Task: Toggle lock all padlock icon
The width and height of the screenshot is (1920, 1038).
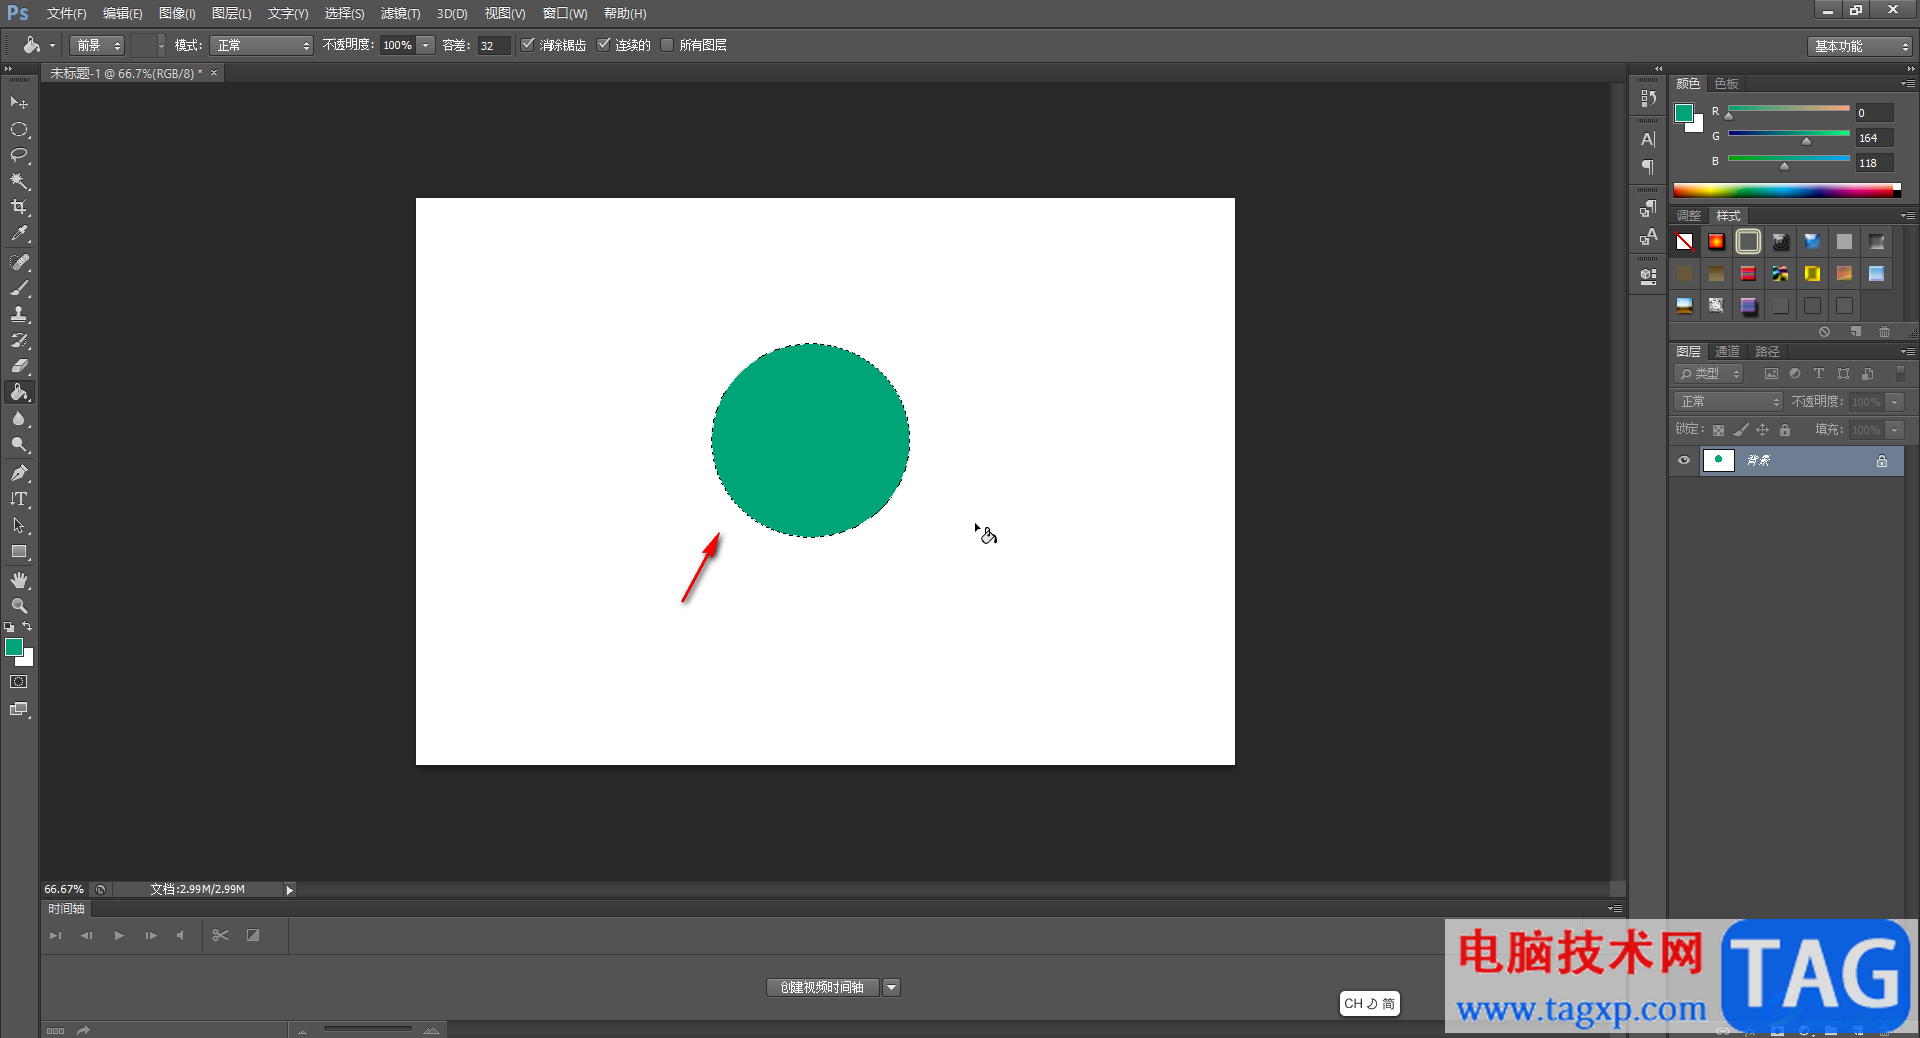Action: (x=1785, y=430)
